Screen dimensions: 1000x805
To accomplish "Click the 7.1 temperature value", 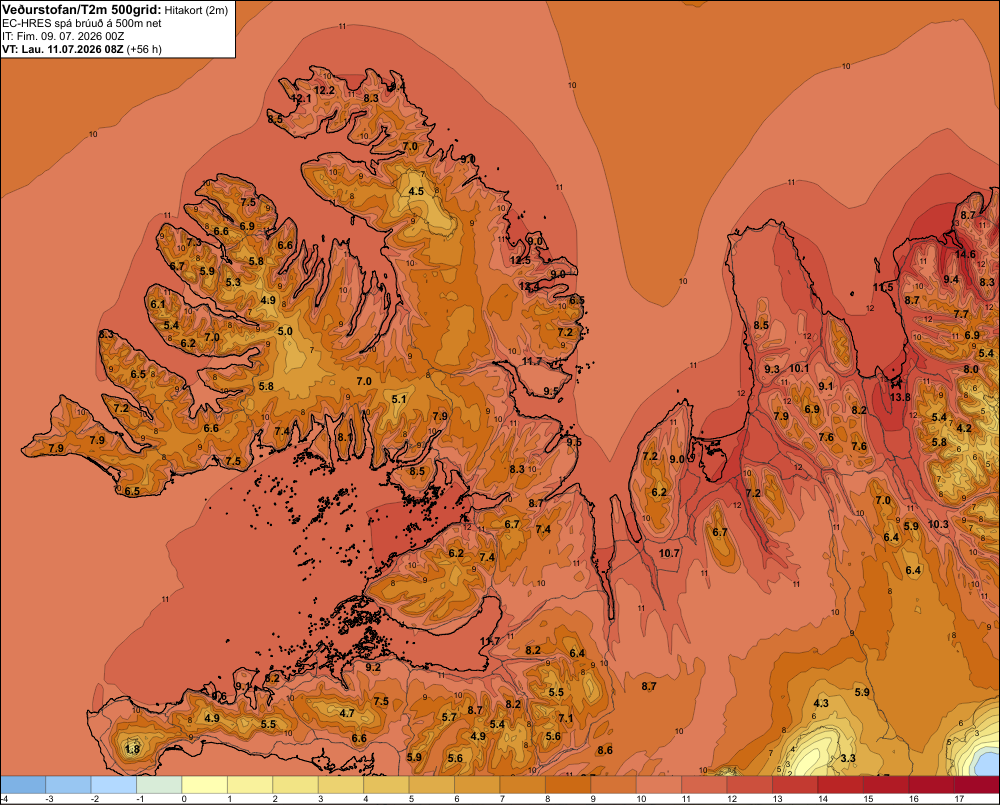I will [566, 718].
